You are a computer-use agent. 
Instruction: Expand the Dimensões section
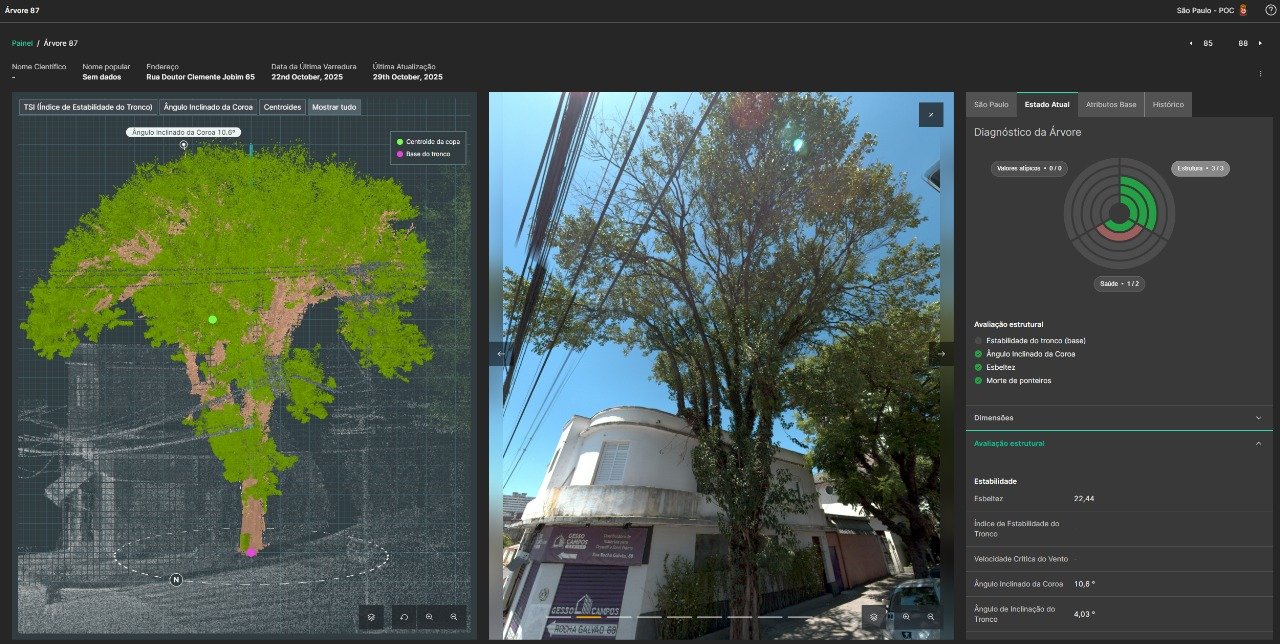click(1118, 417)
